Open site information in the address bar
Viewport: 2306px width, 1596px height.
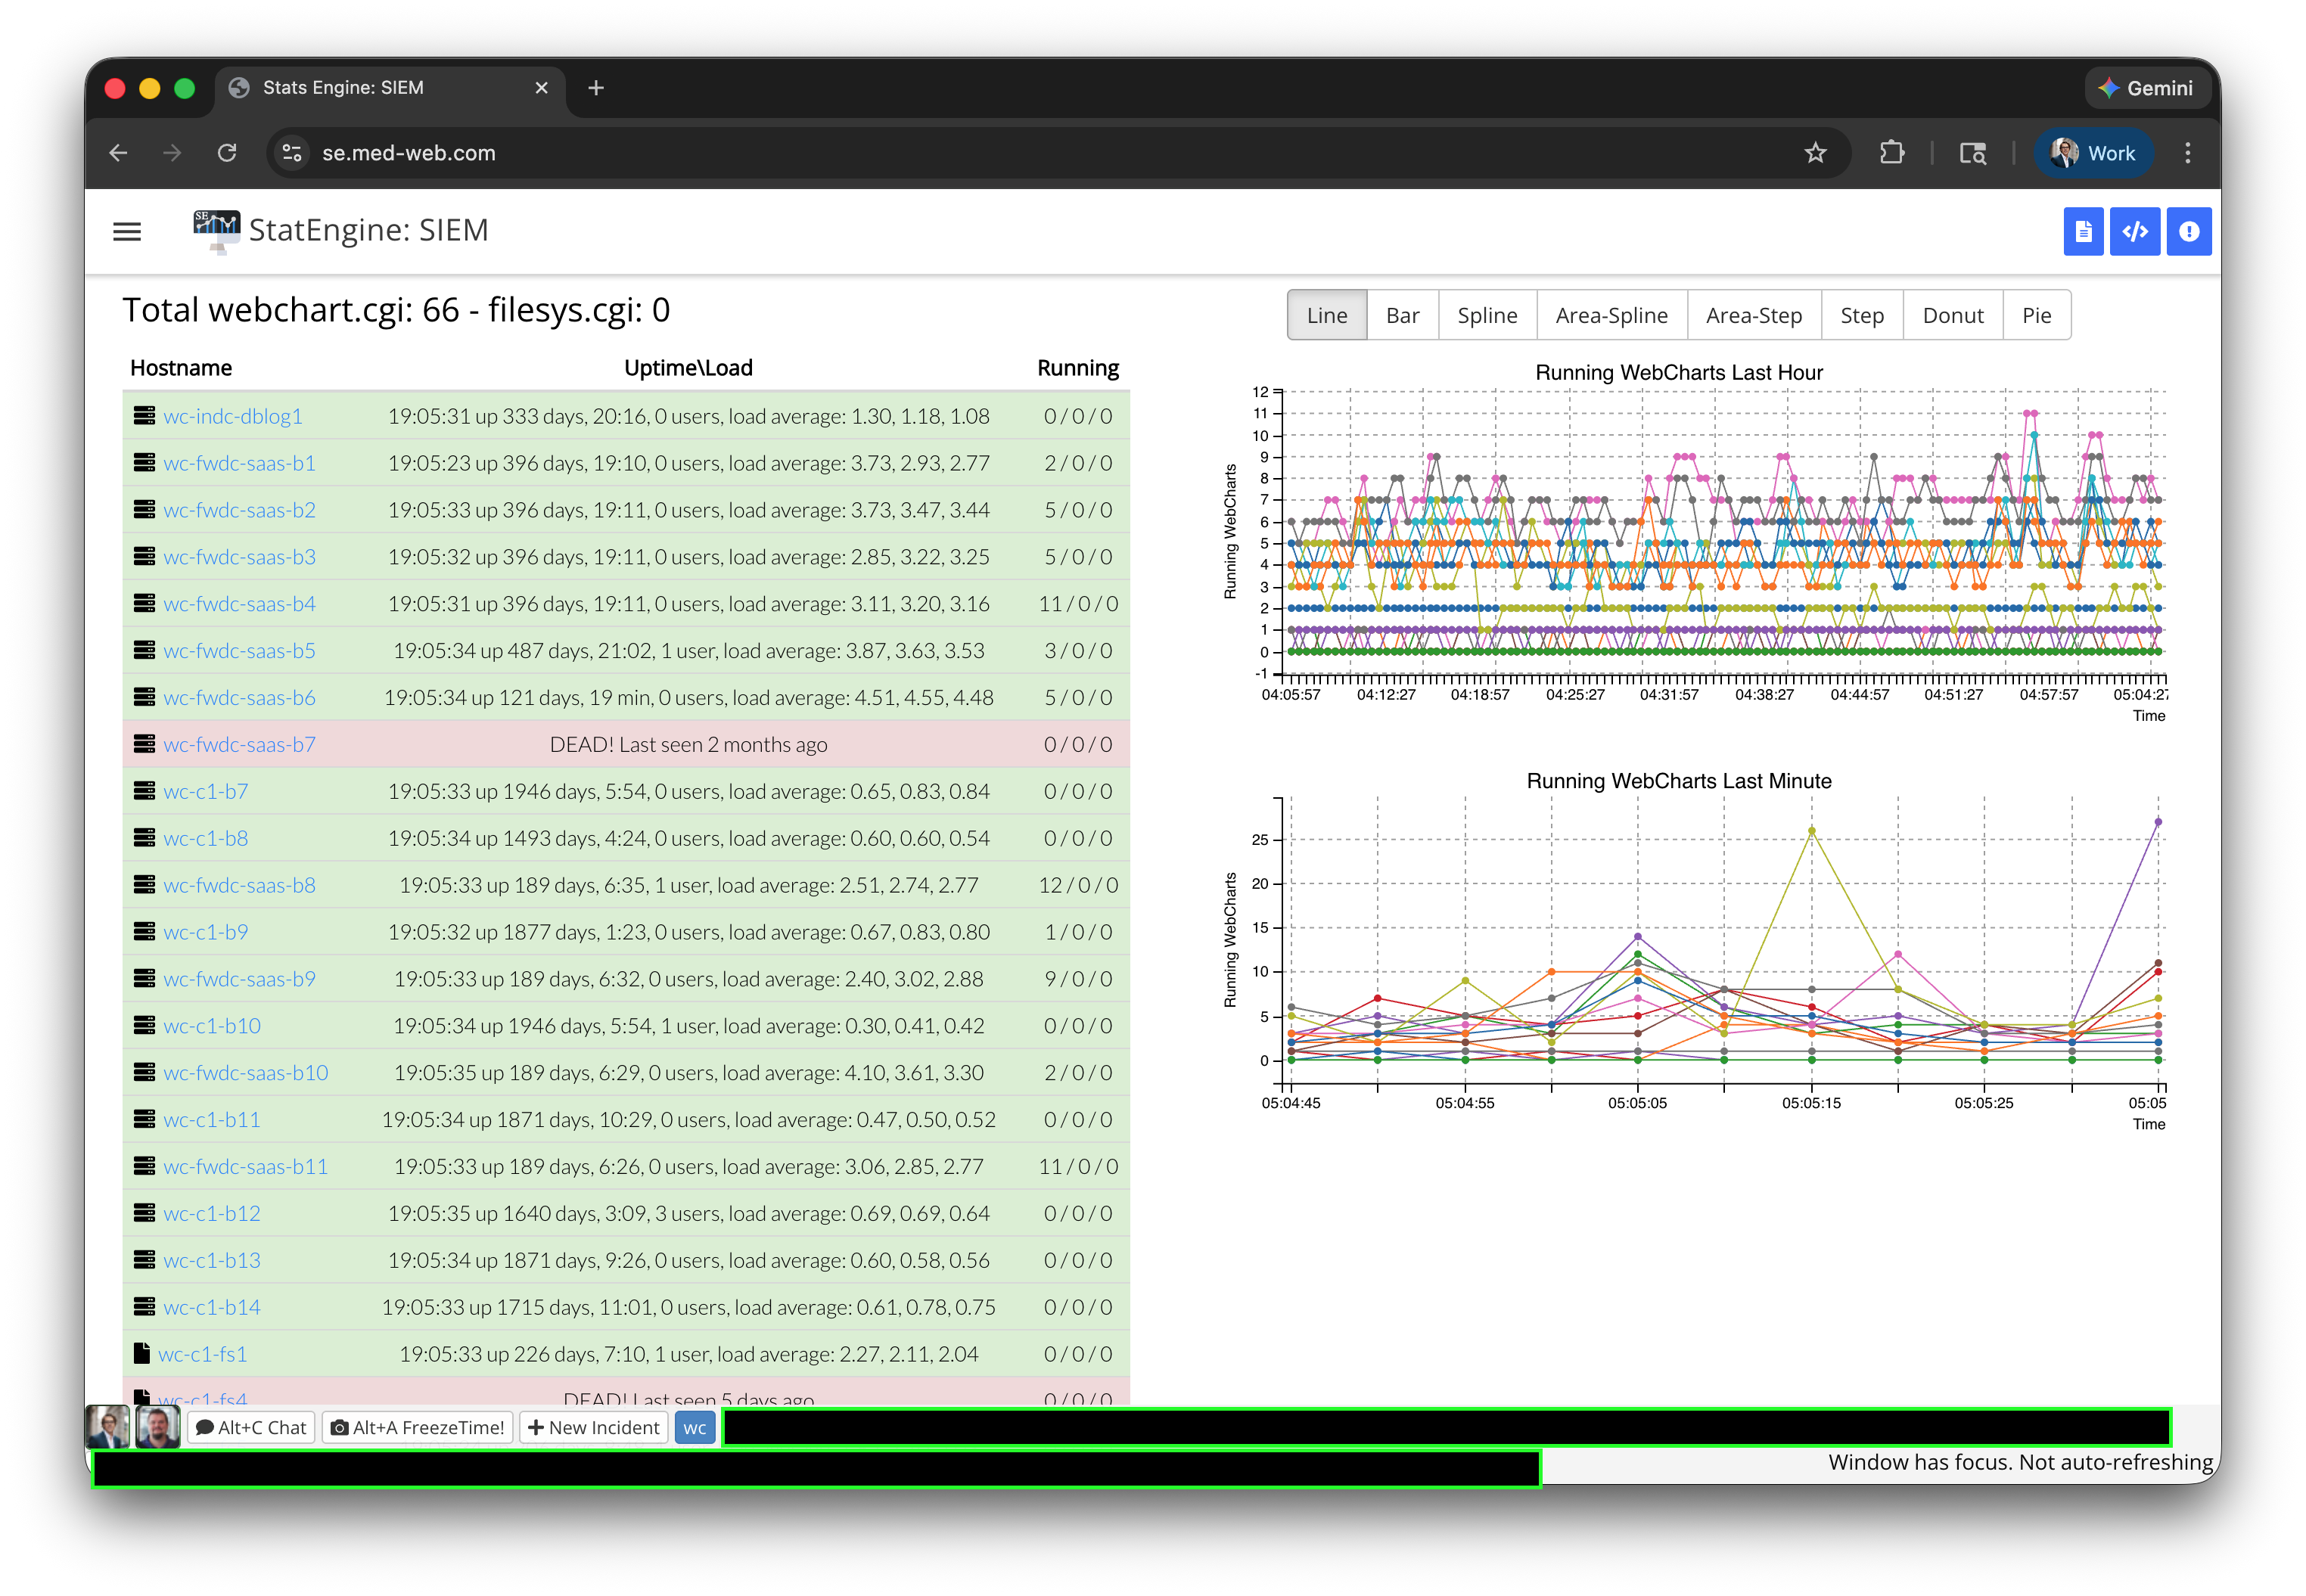click(292, 153)
